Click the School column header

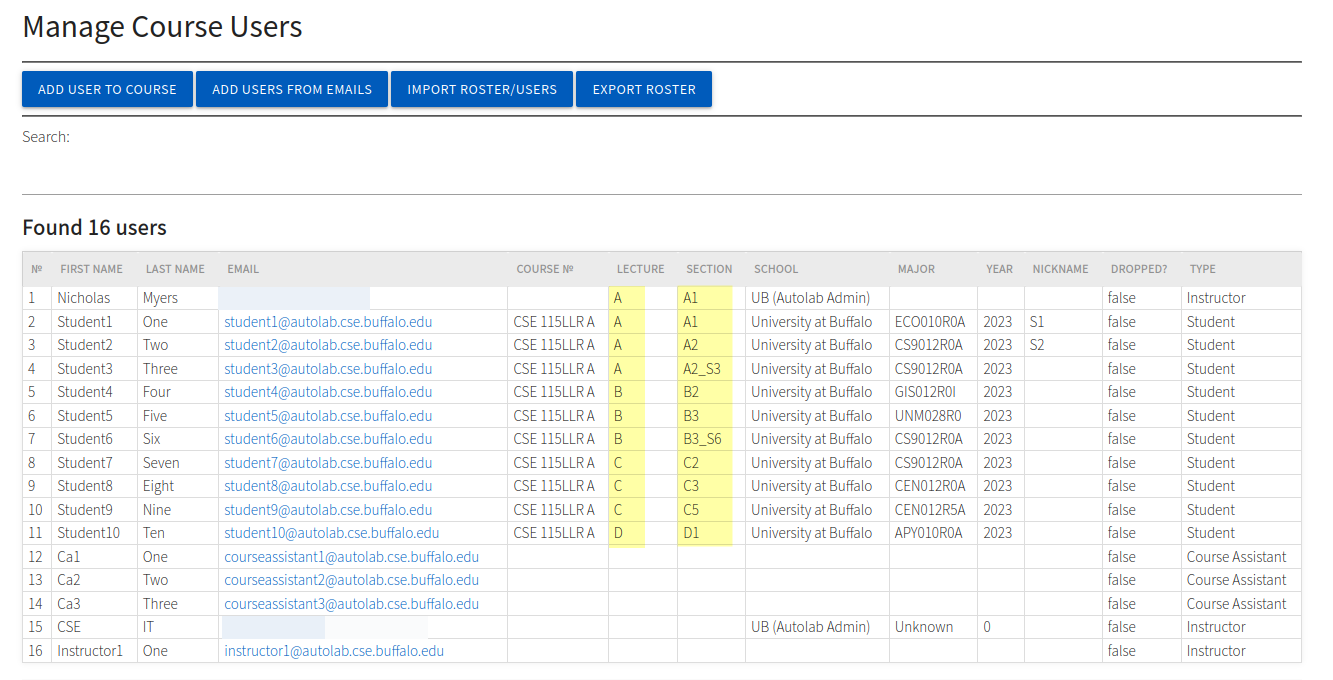(776, 269)
